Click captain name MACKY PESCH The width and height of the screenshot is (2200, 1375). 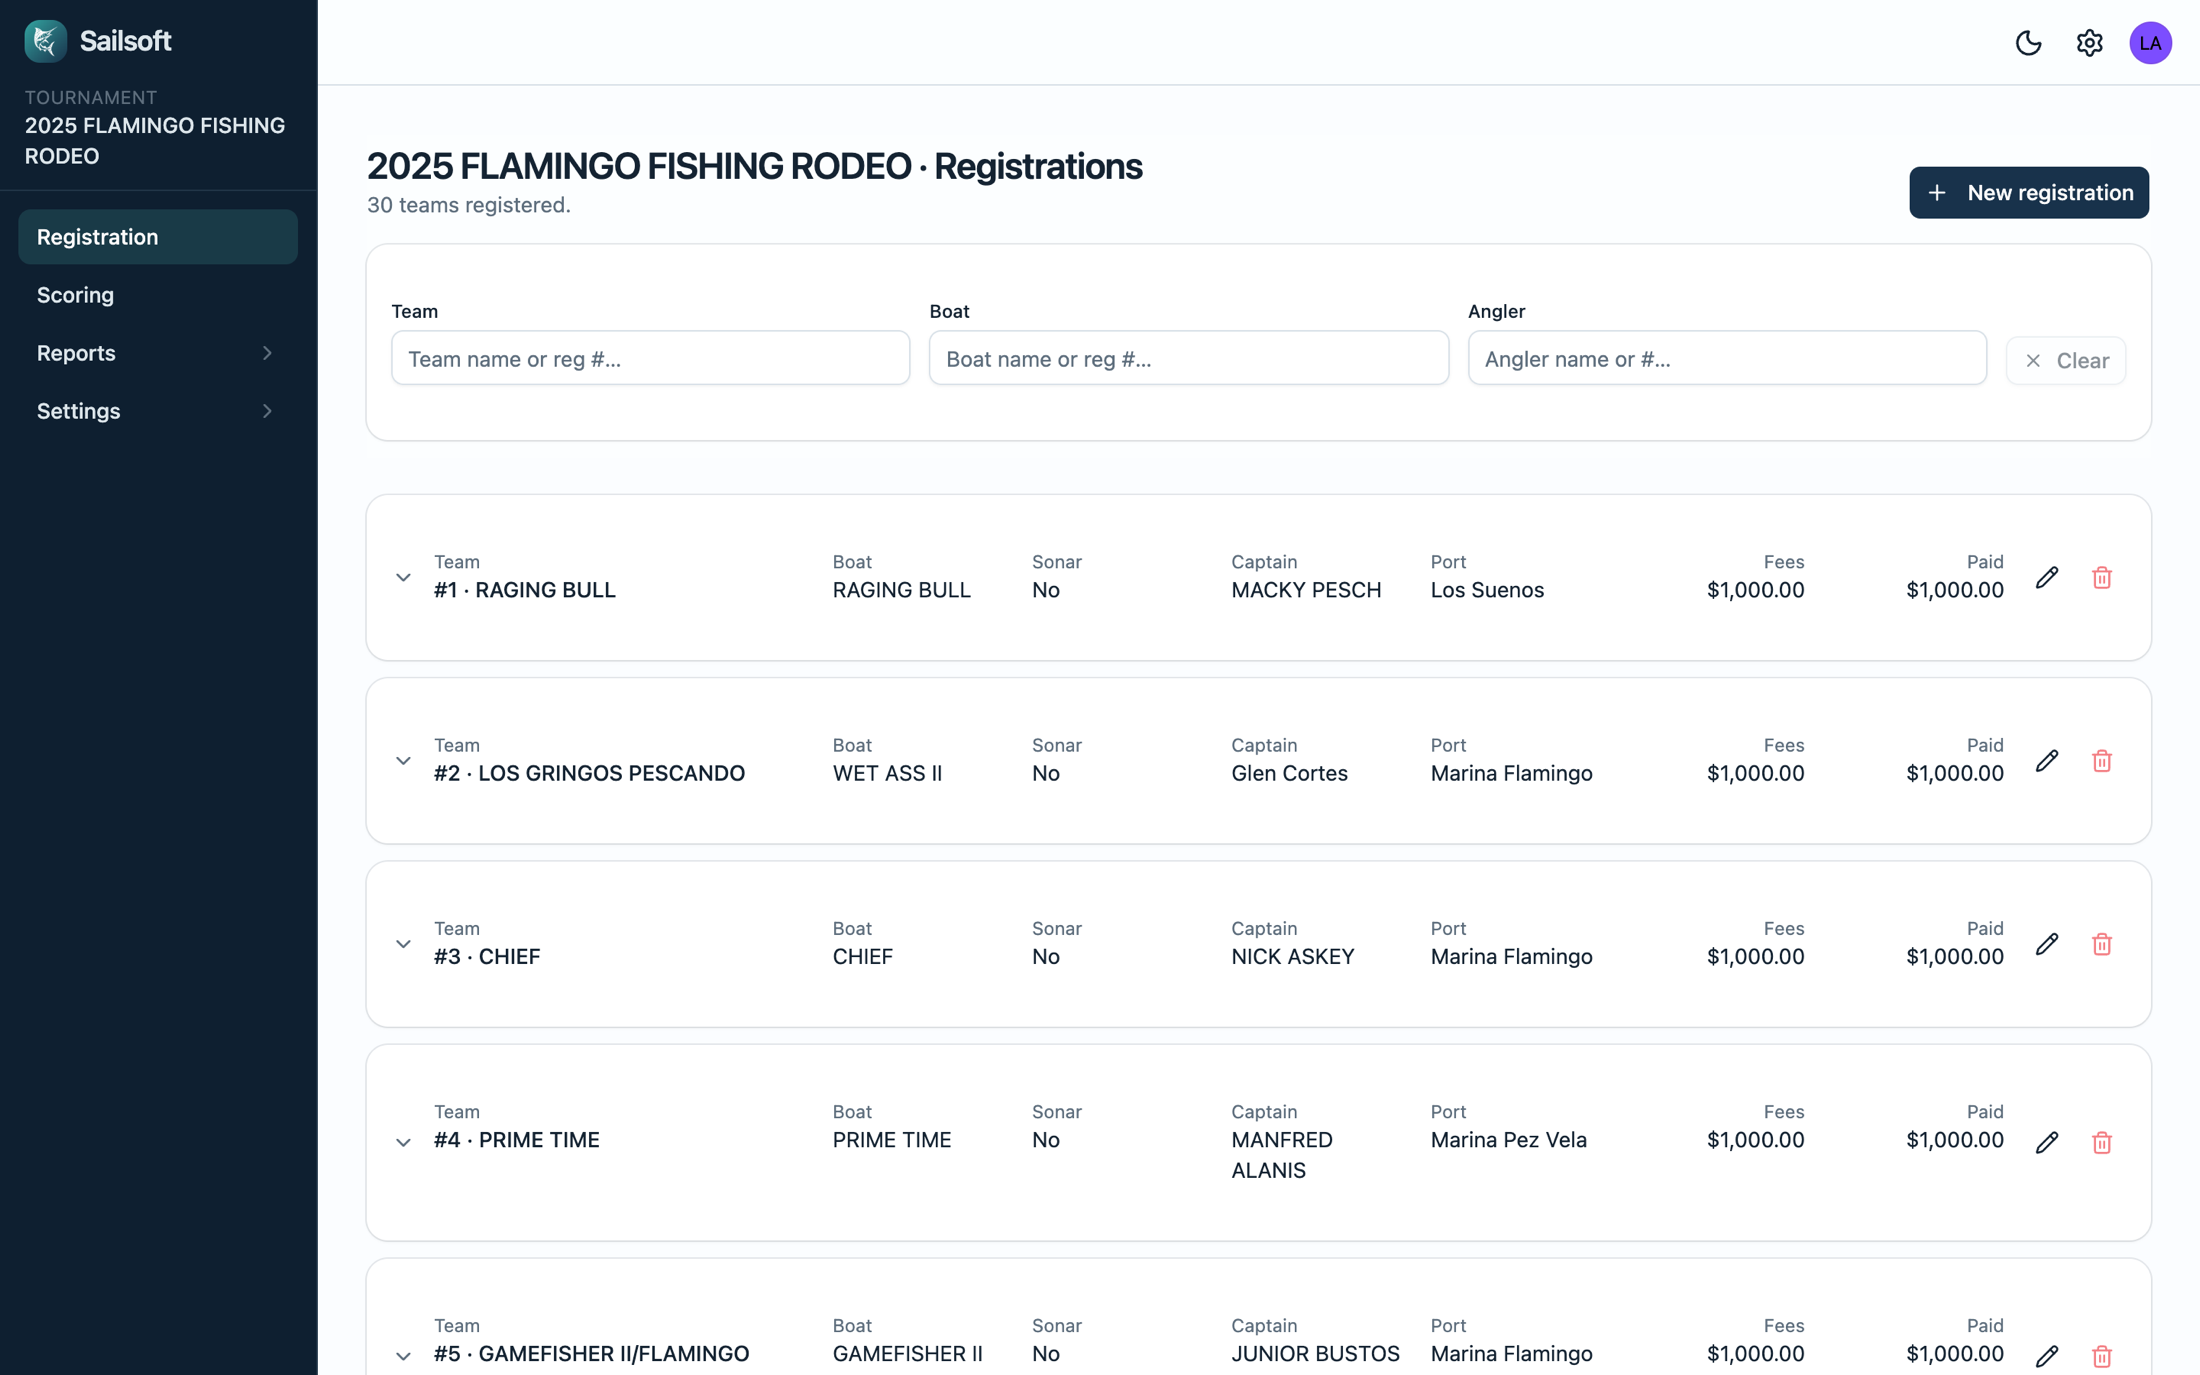point(1306,590)
